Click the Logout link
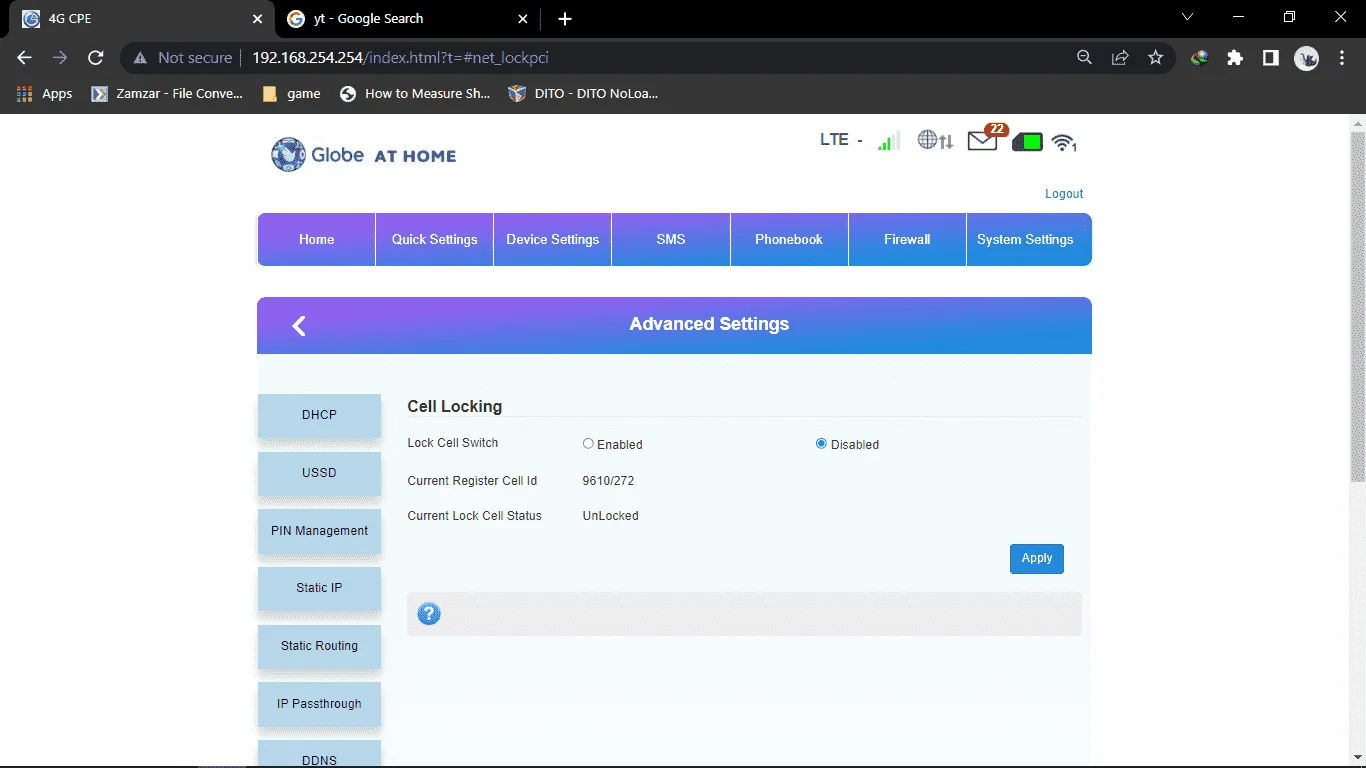The height and width of the screenshot is (768, 1366). (x=1064, y=194)
